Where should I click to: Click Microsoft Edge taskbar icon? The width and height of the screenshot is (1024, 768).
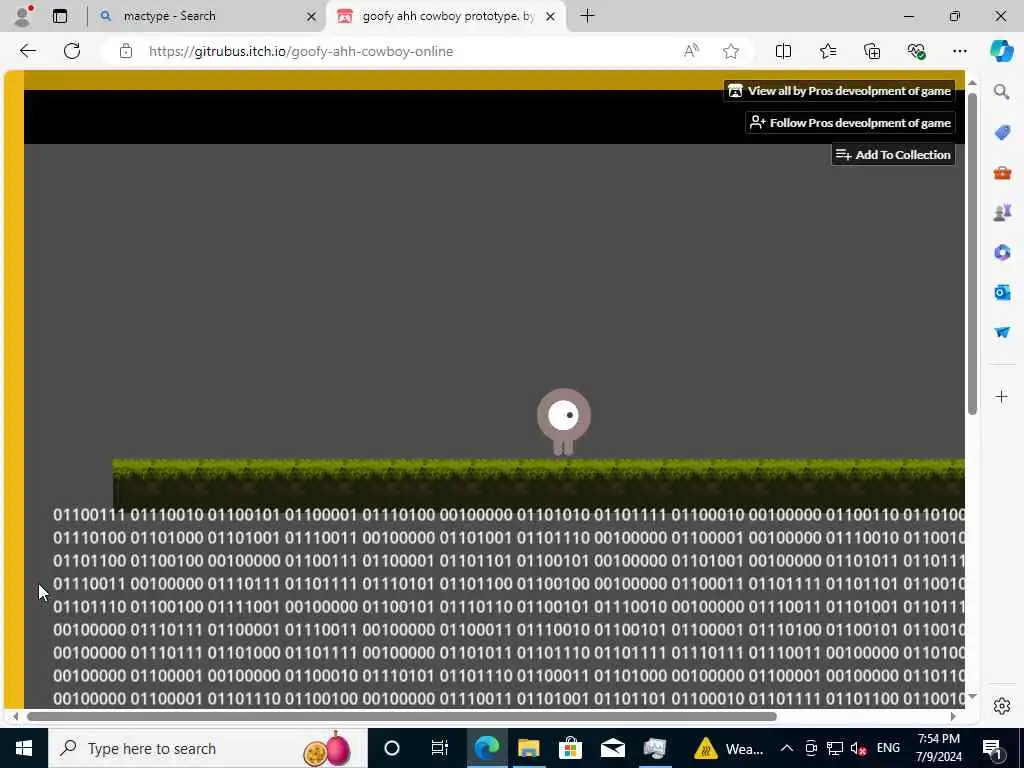pyautogui.click(x=487, y=748)
